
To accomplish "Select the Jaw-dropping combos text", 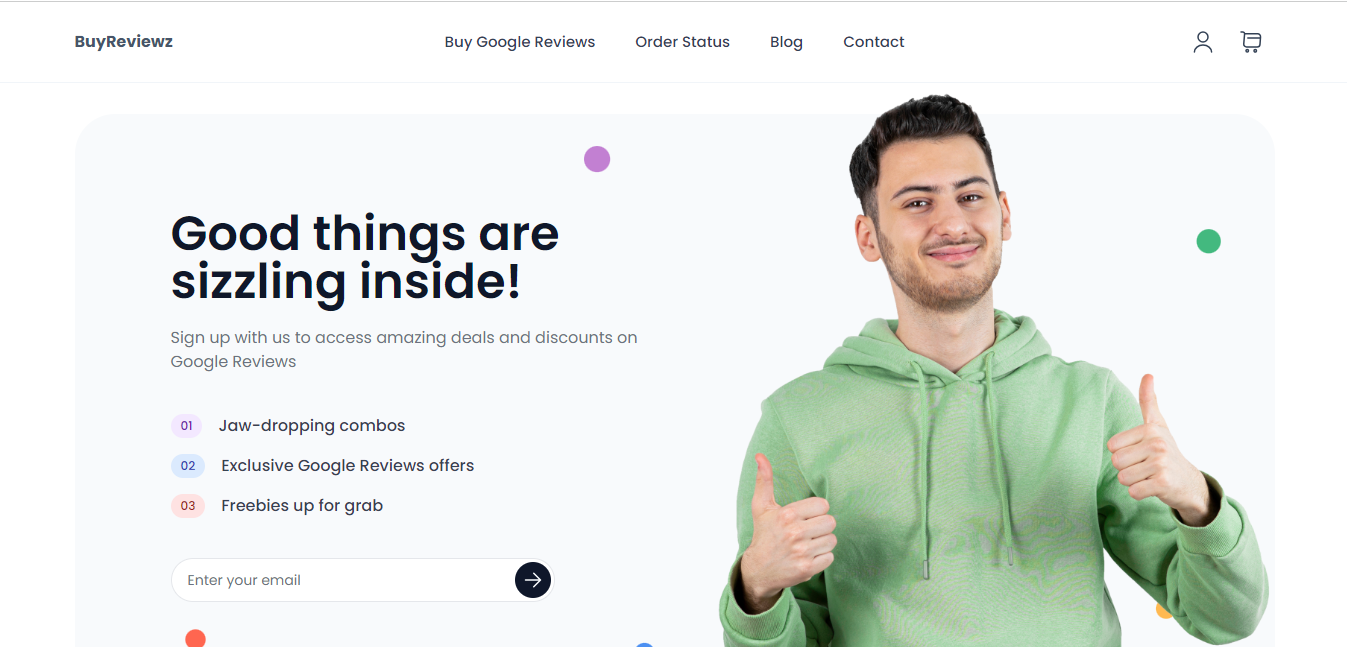I will click(312, 426).
